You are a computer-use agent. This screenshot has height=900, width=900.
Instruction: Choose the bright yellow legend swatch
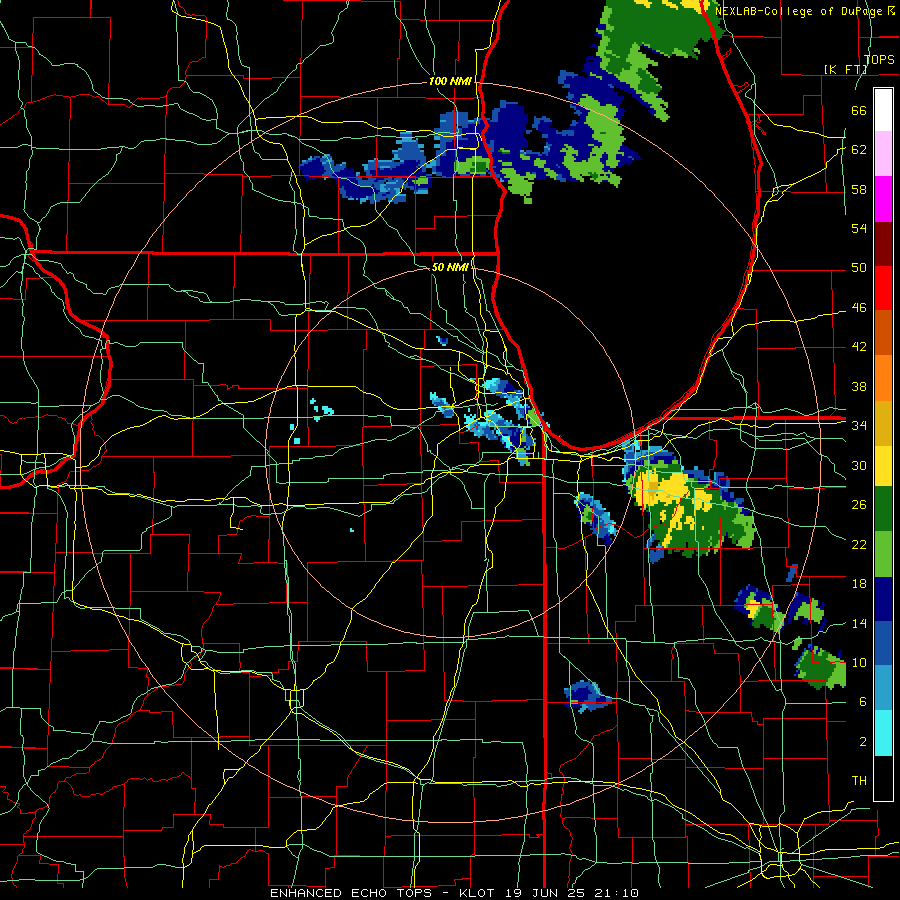[x=883, y=465]
